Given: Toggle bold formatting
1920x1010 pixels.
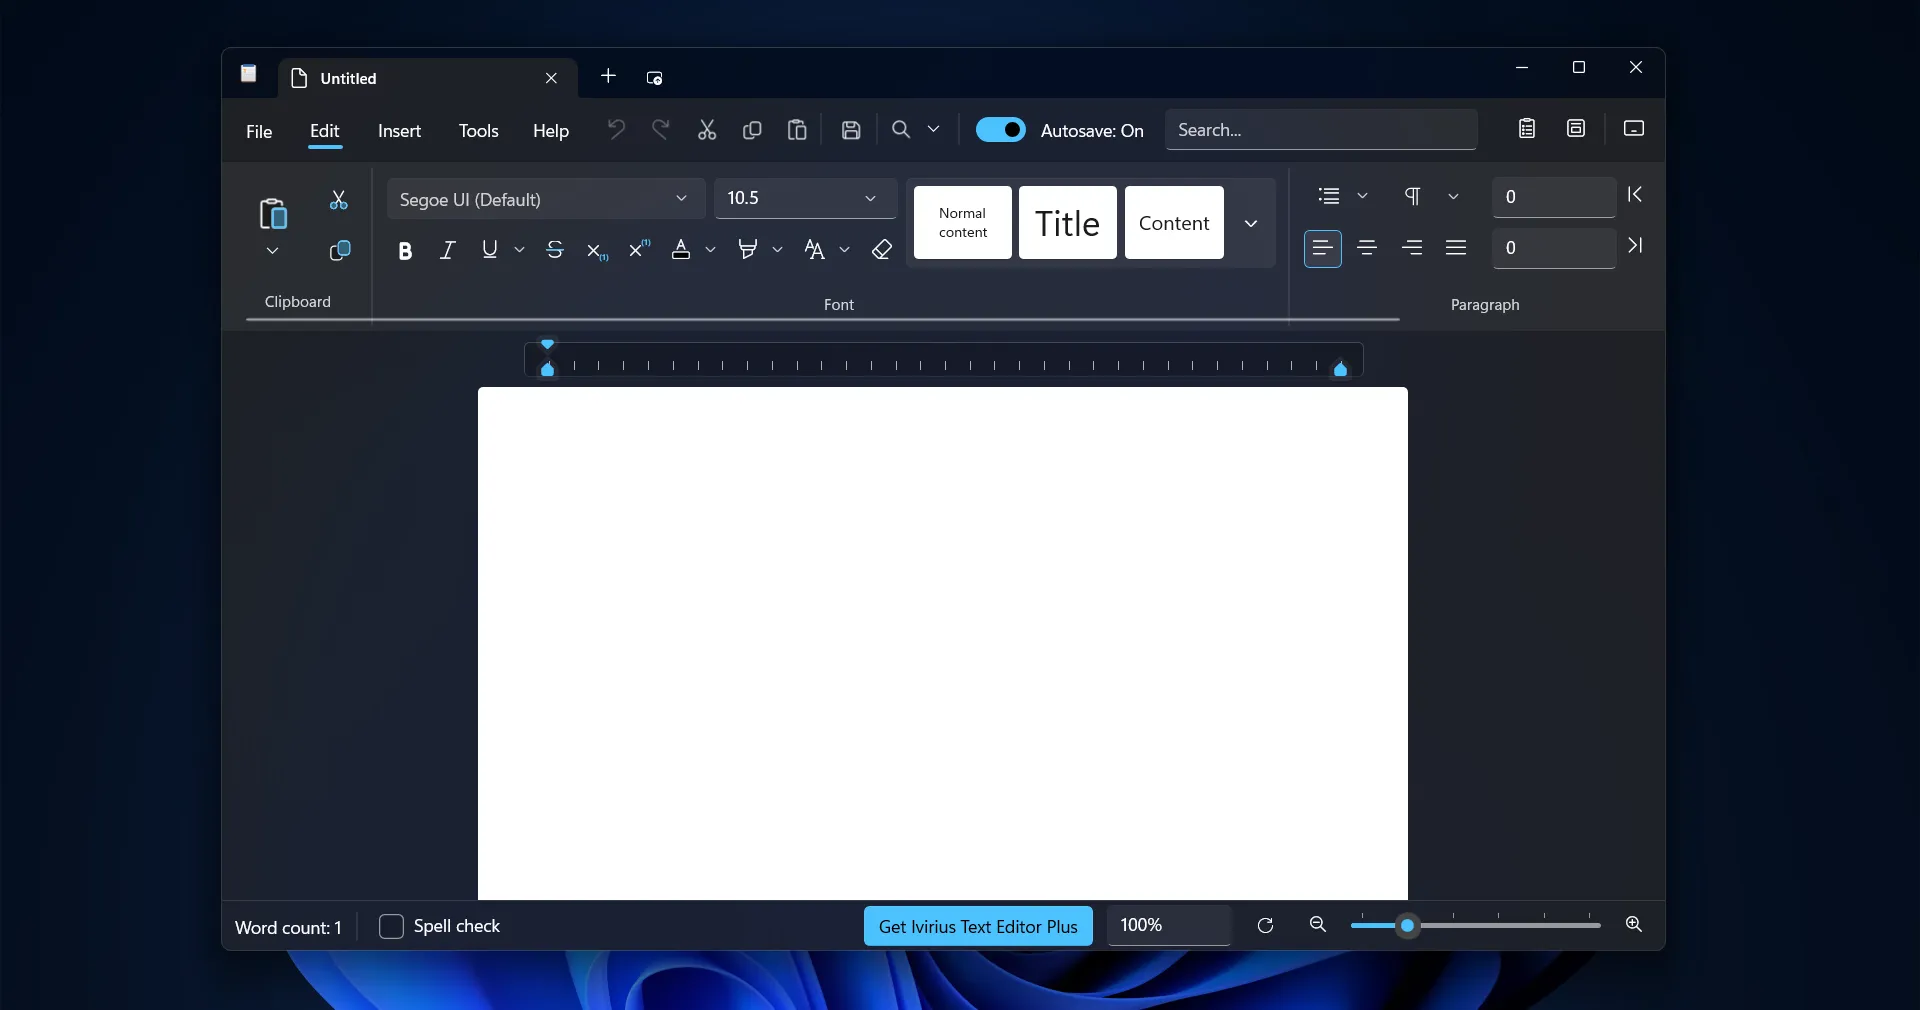Looking at the screenshot, I should click(x=405, y=250).
